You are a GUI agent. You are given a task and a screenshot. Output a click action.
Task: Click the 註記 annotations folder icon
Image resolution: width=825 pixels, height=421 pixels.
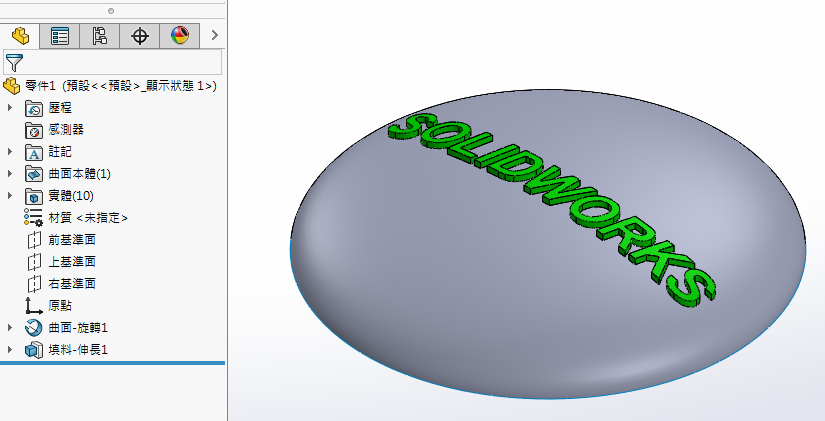[x=34, y=152]
